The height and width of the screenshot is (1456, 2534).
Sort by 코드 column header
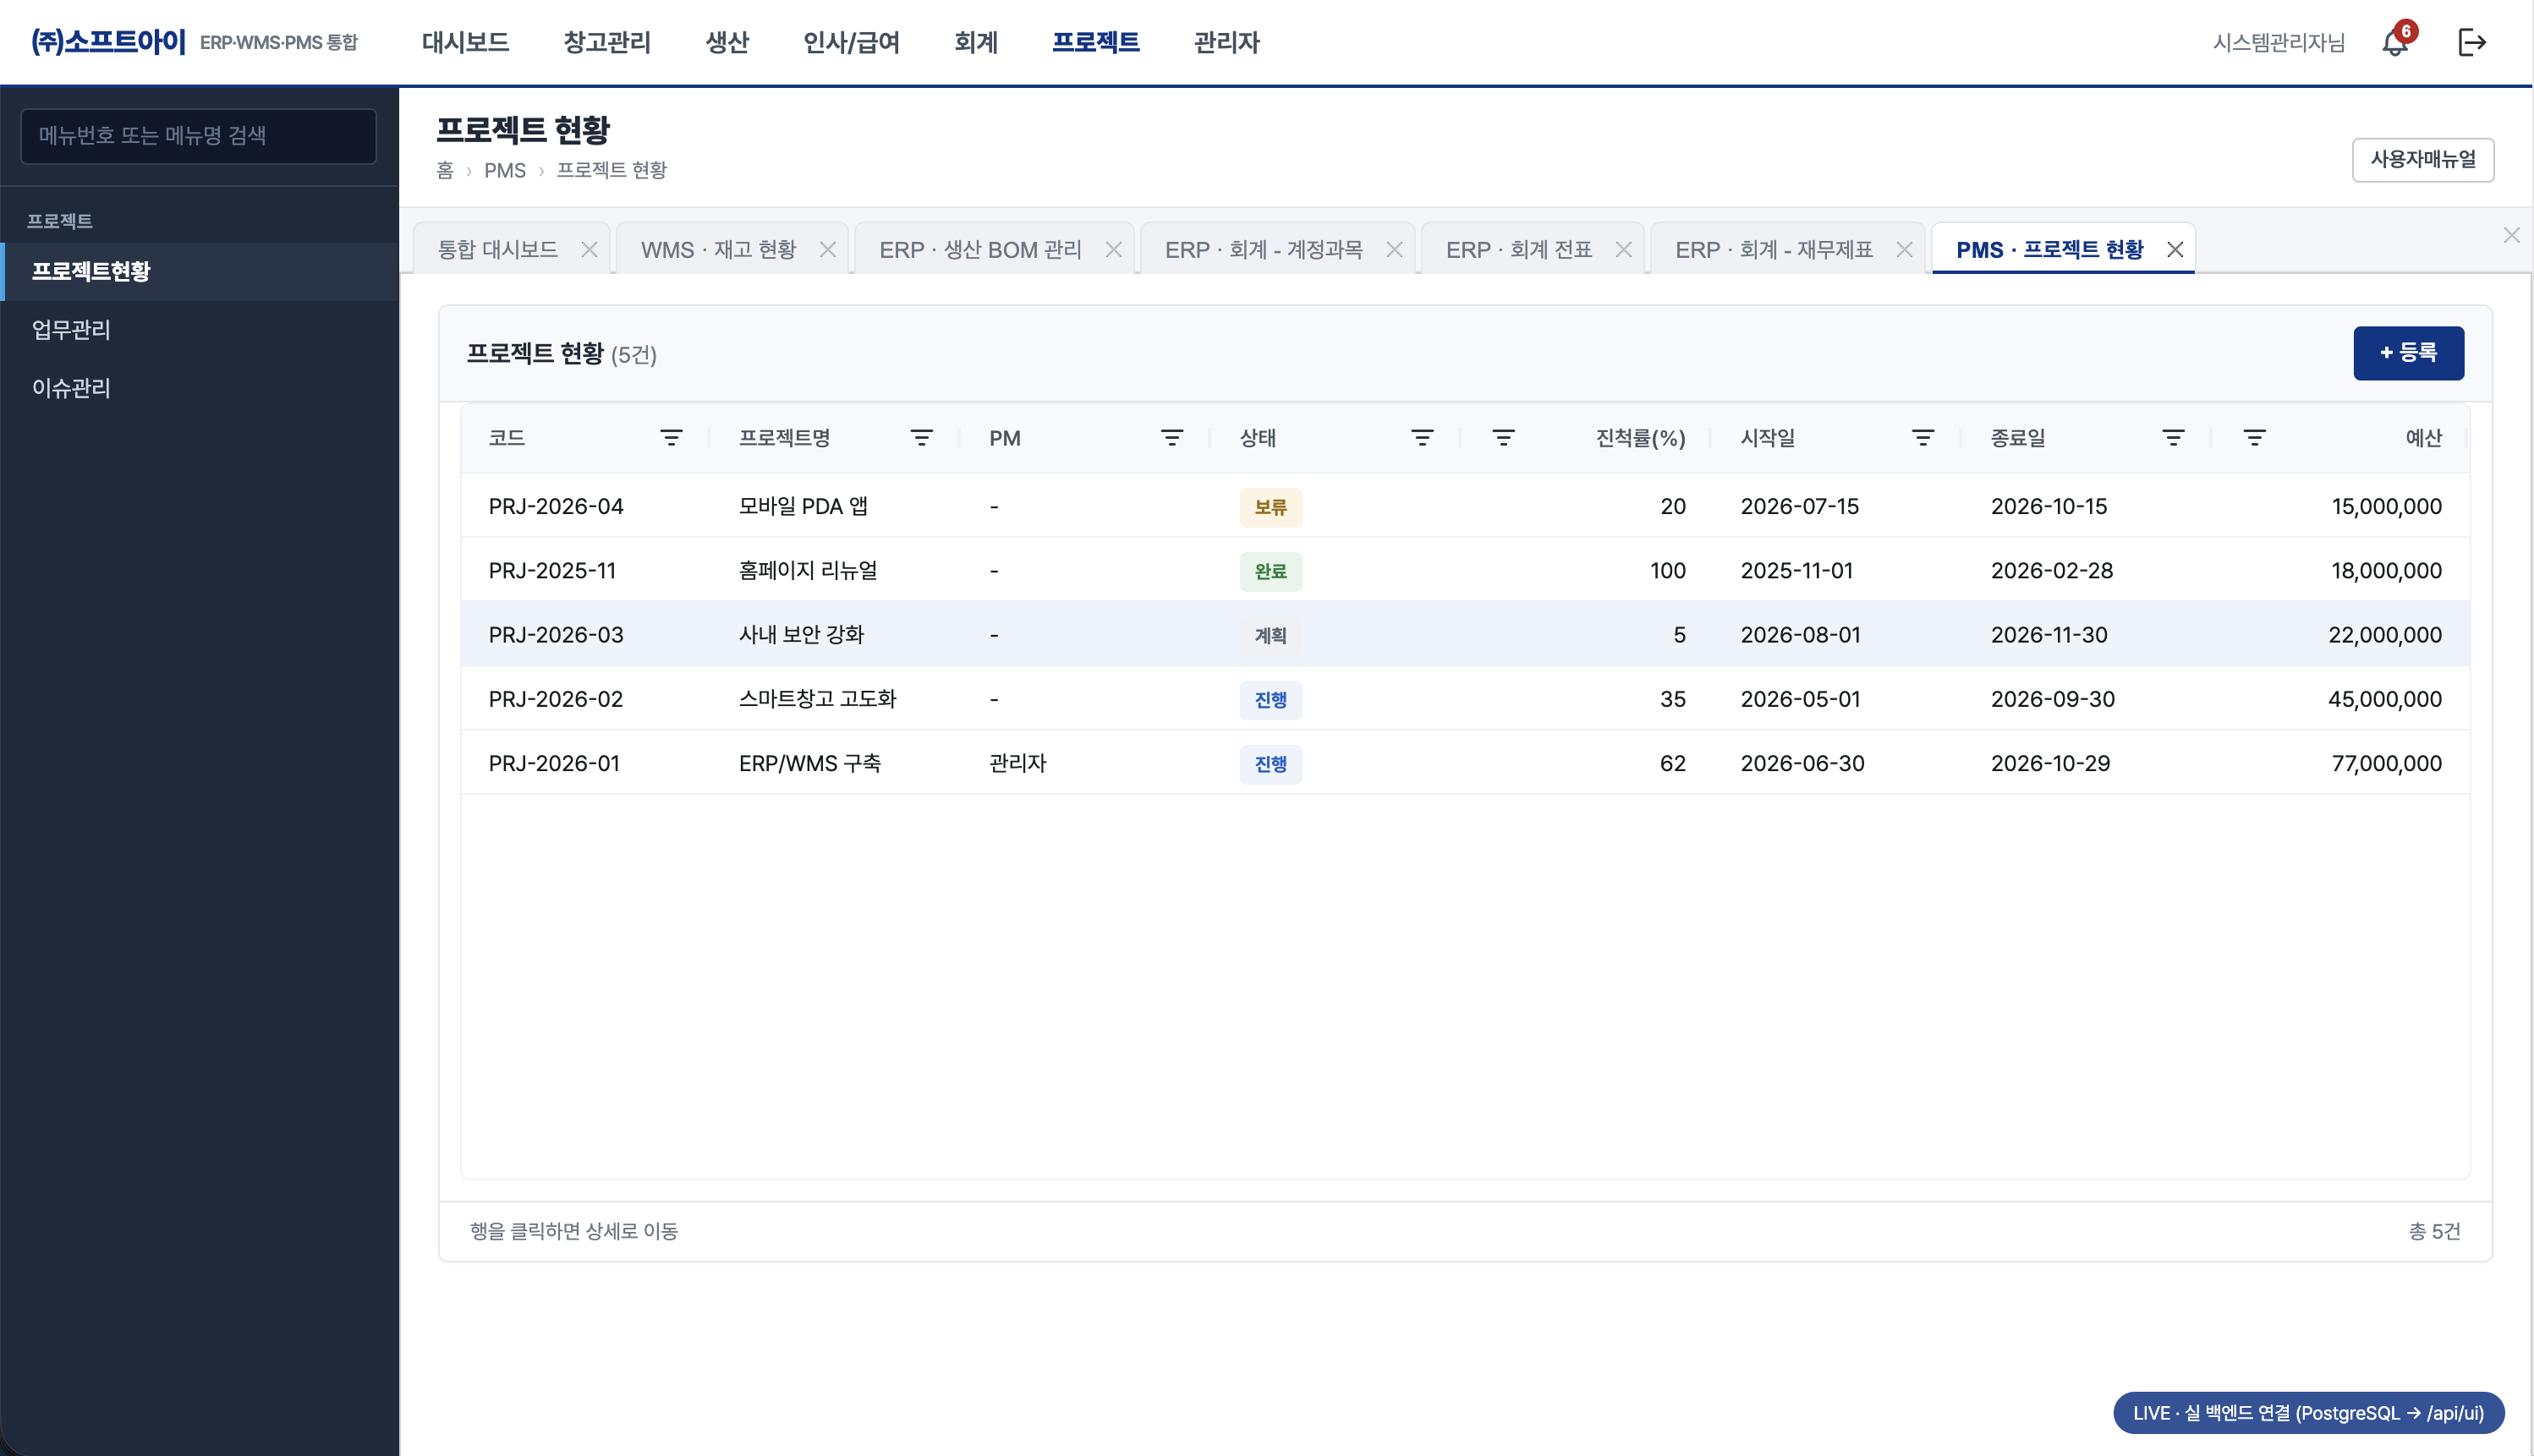(506, 438)
